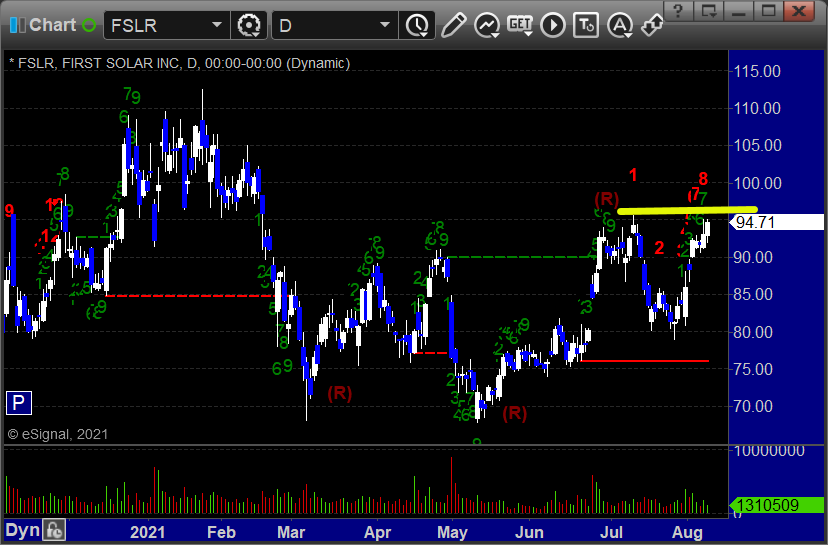This screenshot has width=828, height=545.
Task: Click the P pivot button on chart
Action: pyautogui.click(x=18, y=403)
